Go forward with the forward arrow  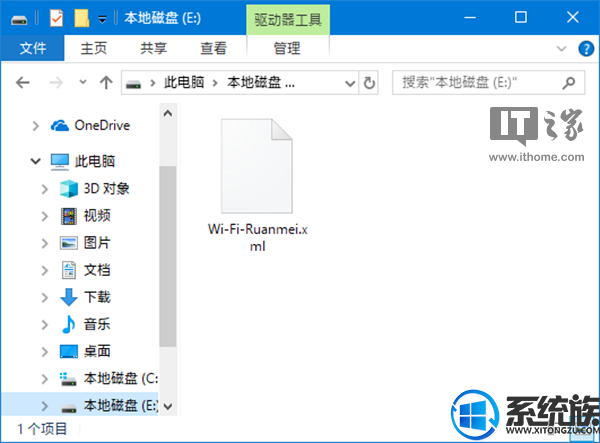click(56, 82)
